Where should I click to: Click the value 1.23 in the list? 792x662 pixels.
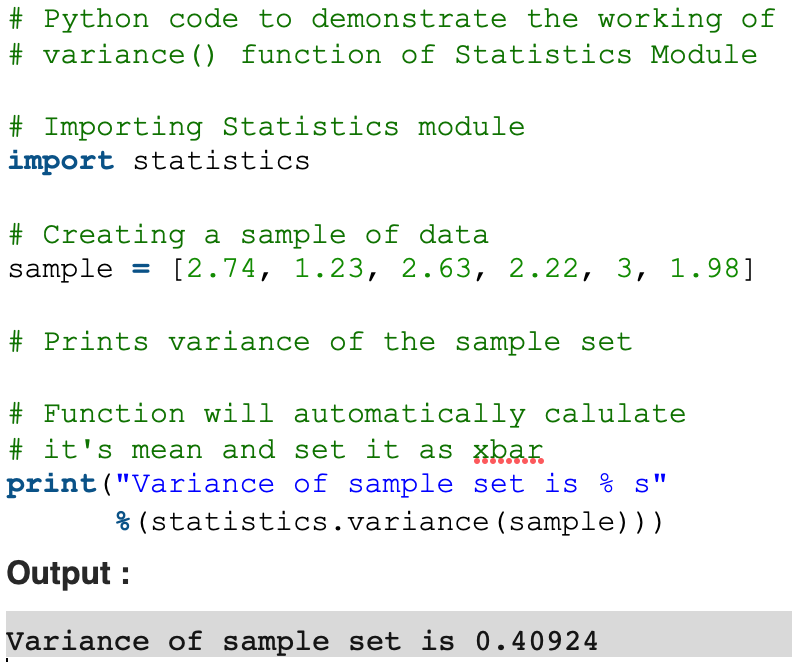pos(328,269)
